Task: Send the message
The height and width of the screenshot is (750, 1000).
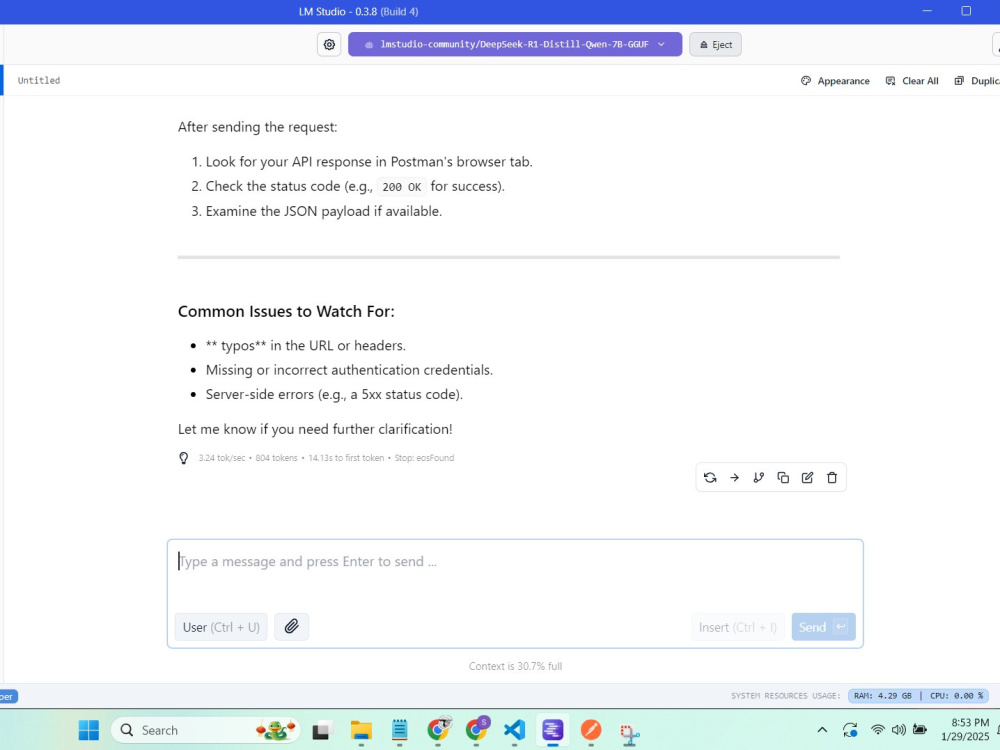Action: (823, 627)
